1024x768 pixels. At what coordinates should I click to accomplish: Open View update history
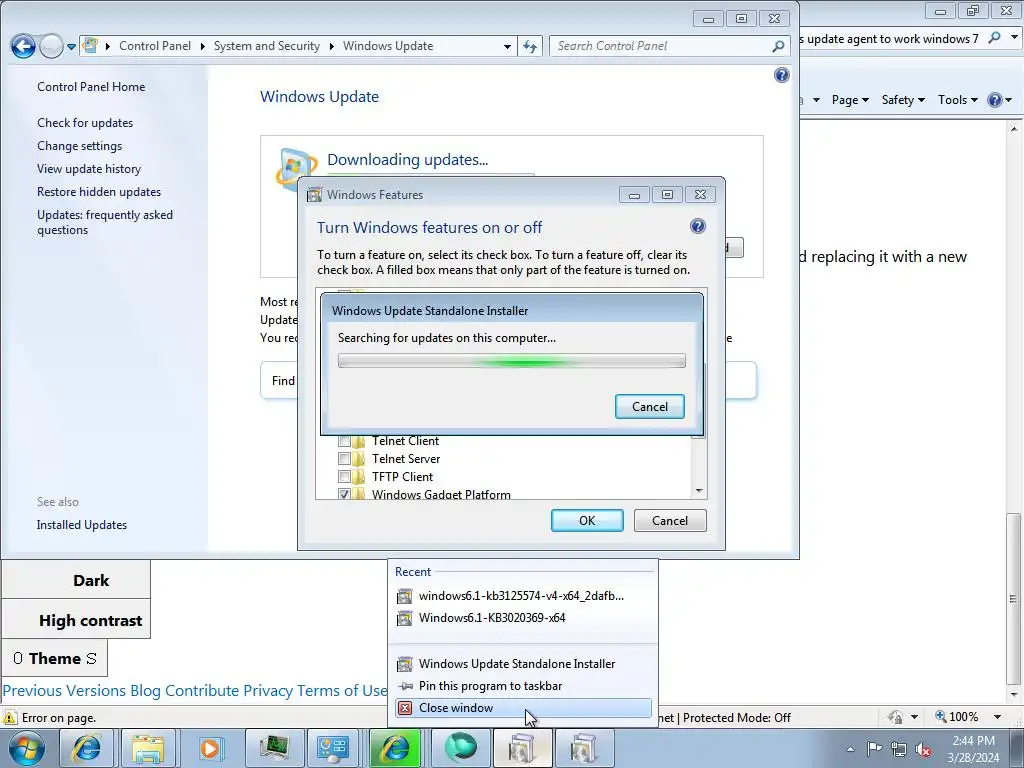coord(89,168)
